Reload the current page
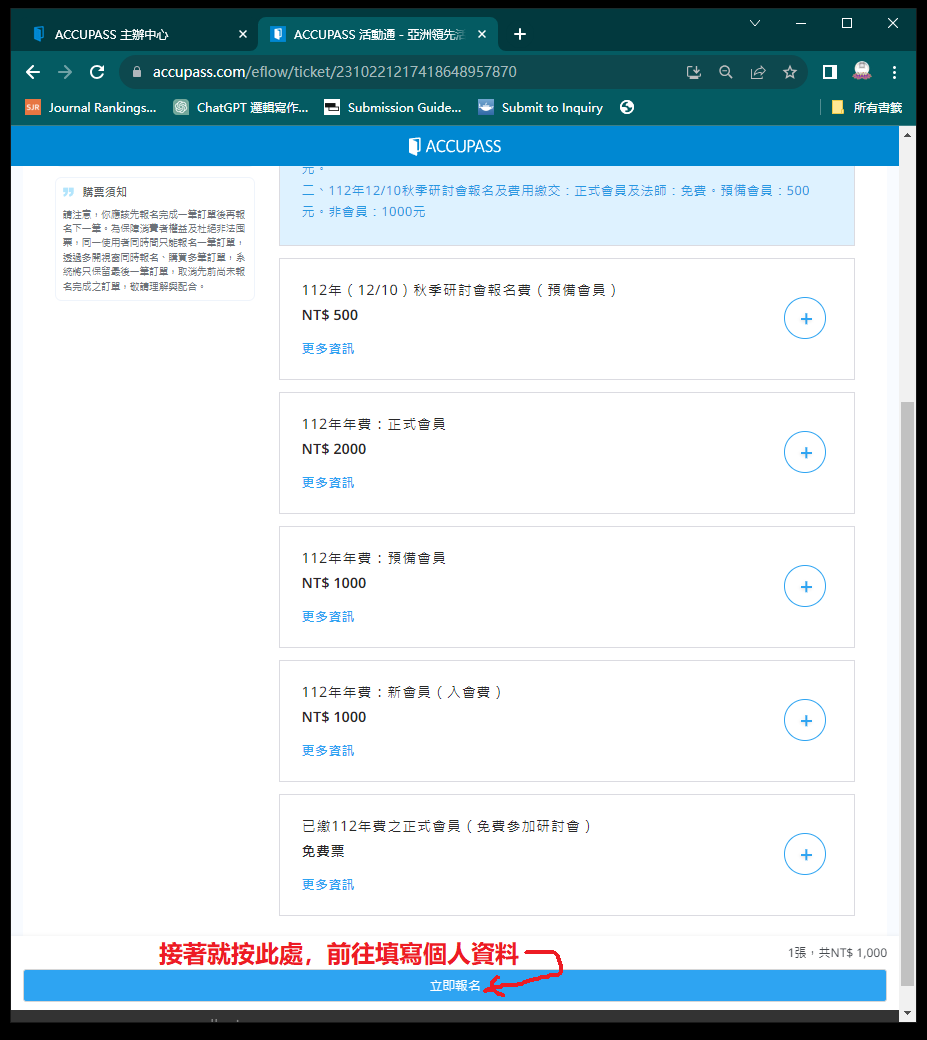This screenshot has height=1040, width=927. (97, 72)
